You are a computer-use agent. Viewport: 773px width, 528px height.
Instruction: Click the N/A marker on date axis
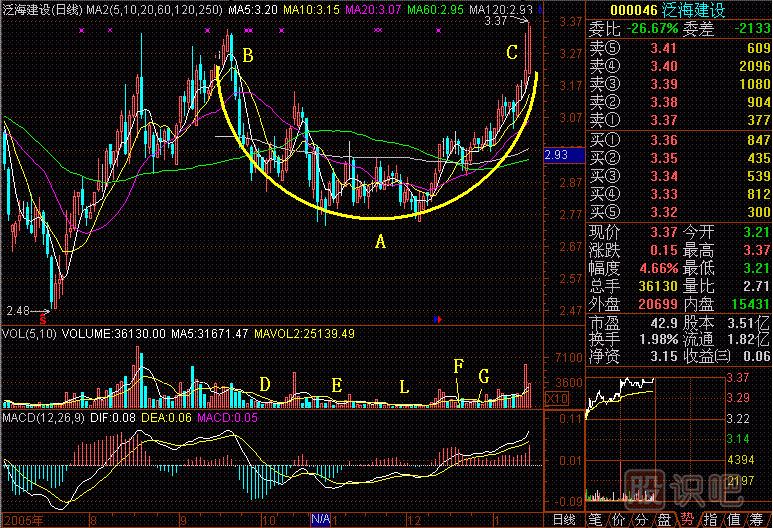[x=320, y=520]
